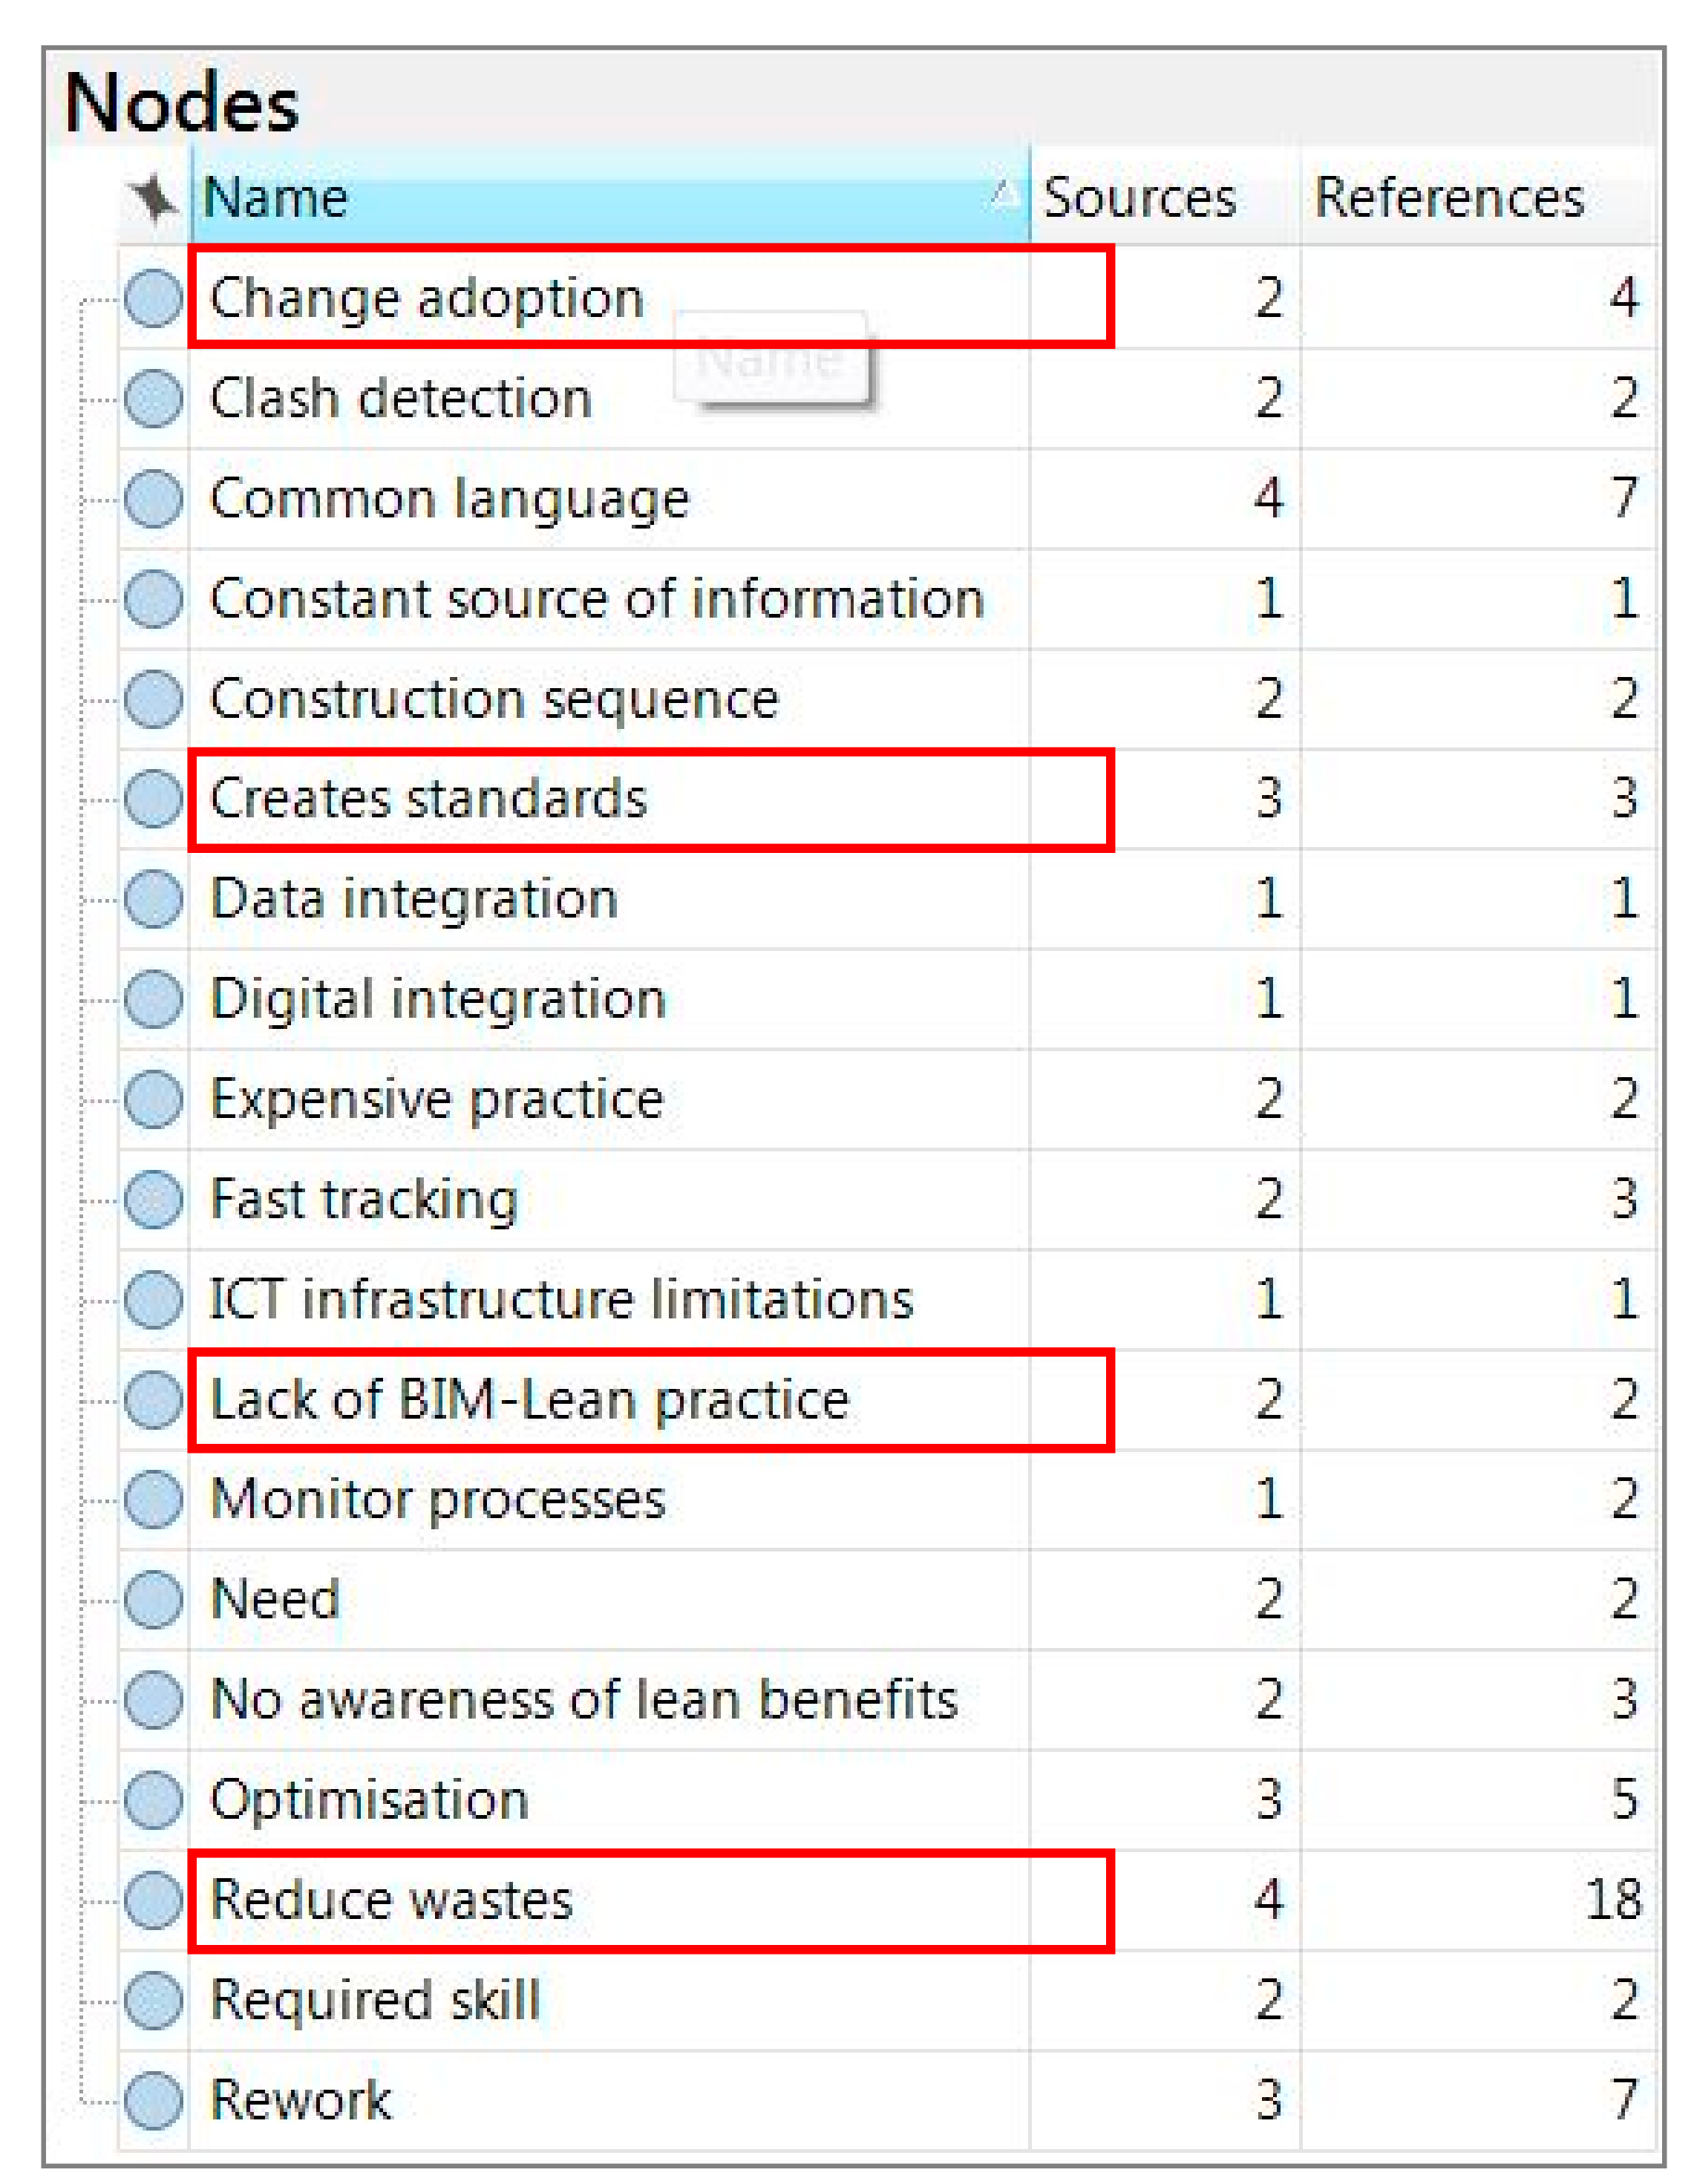Click the node icon beside Optimisation

153,1800
